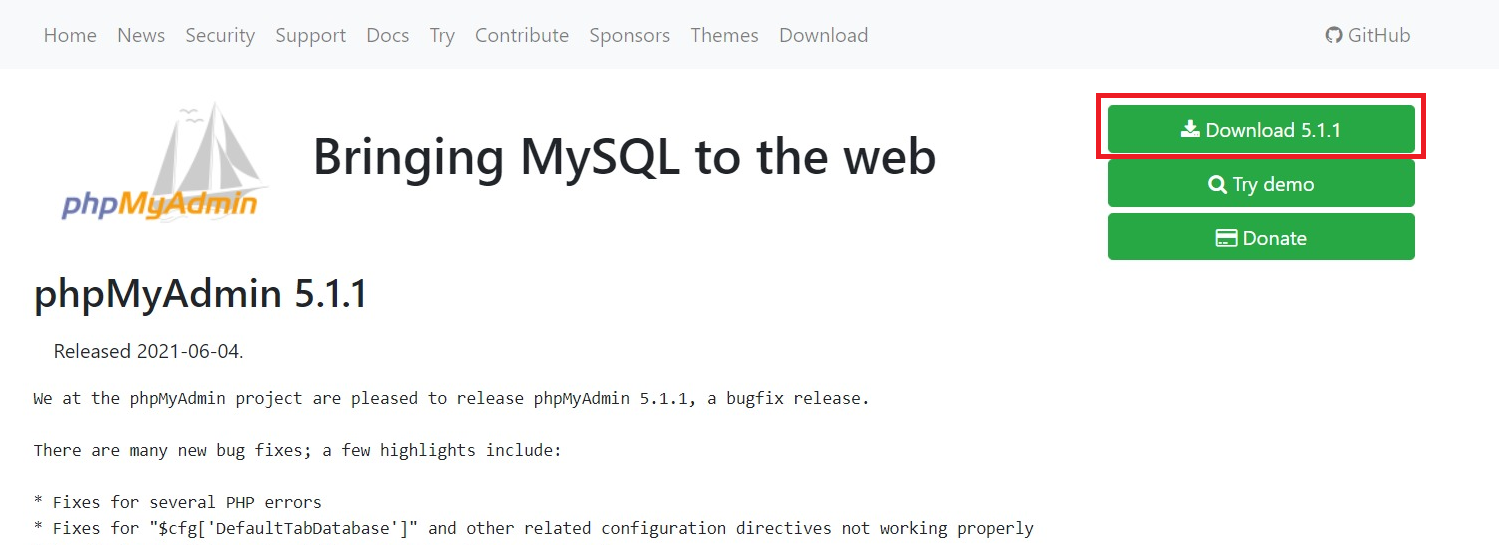
Task: Click the GitHub link text
Action: point(1379,35)
